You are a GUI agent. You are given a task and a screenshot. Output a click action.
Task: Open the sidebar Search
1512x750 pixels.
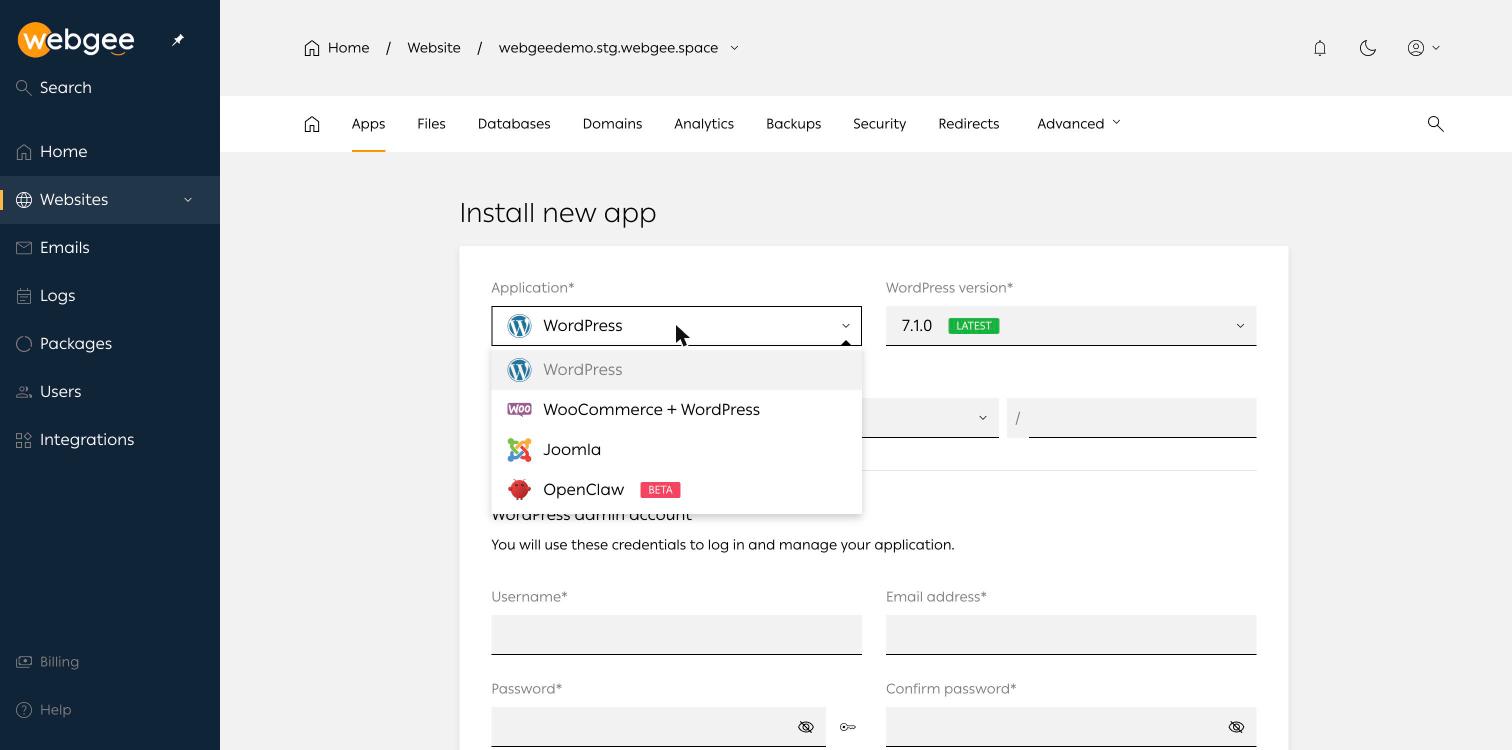tap(55, 88)
